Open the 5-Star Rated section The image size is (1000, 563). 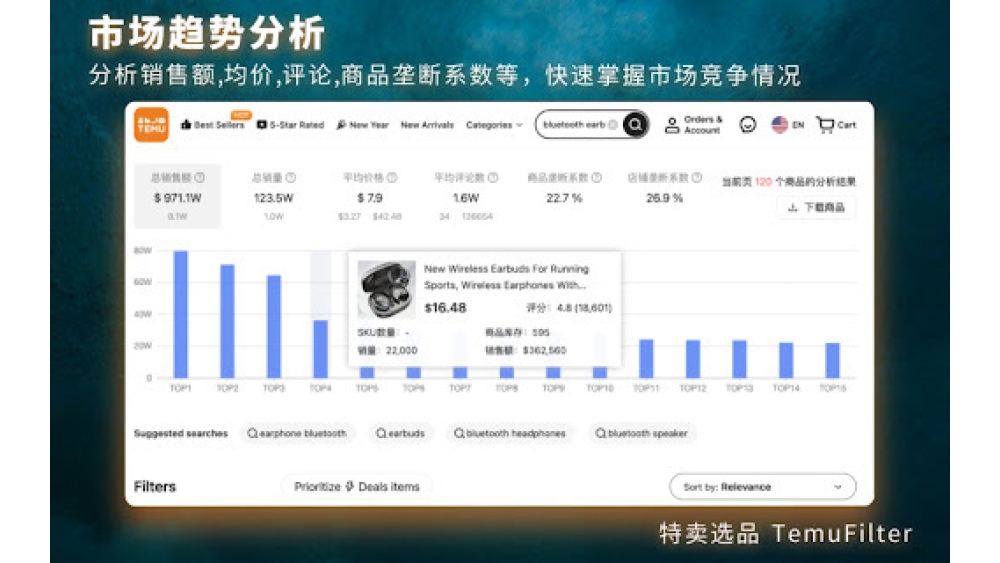coord(291,125)
